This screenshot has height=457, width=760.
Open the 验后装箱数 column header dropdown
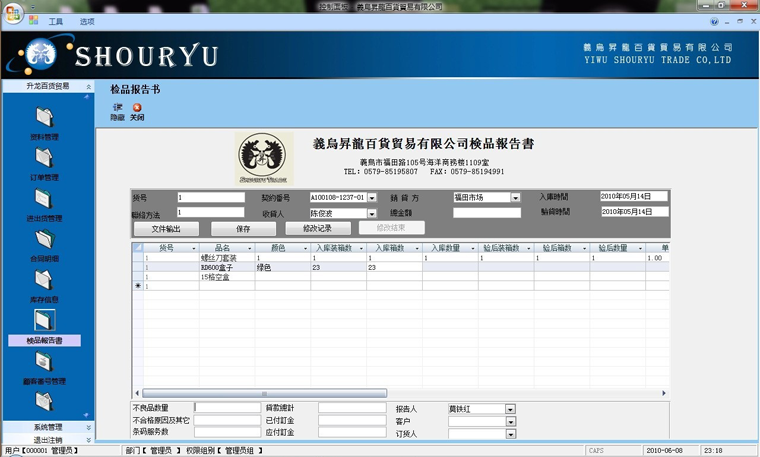pos(528,248)
